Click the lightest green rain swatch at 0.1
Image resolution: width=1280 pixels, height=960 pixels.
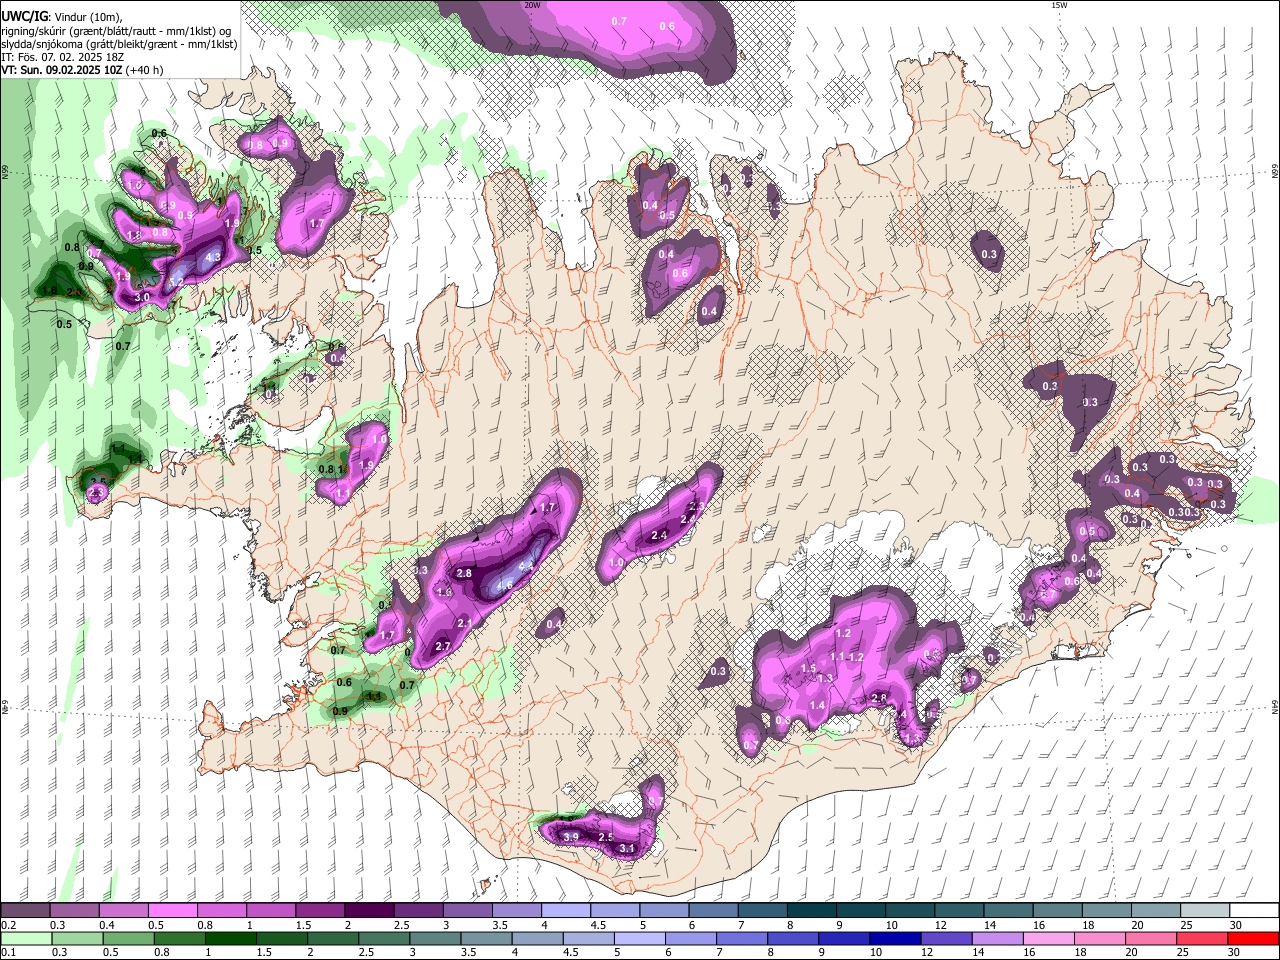tap(25, 938)
